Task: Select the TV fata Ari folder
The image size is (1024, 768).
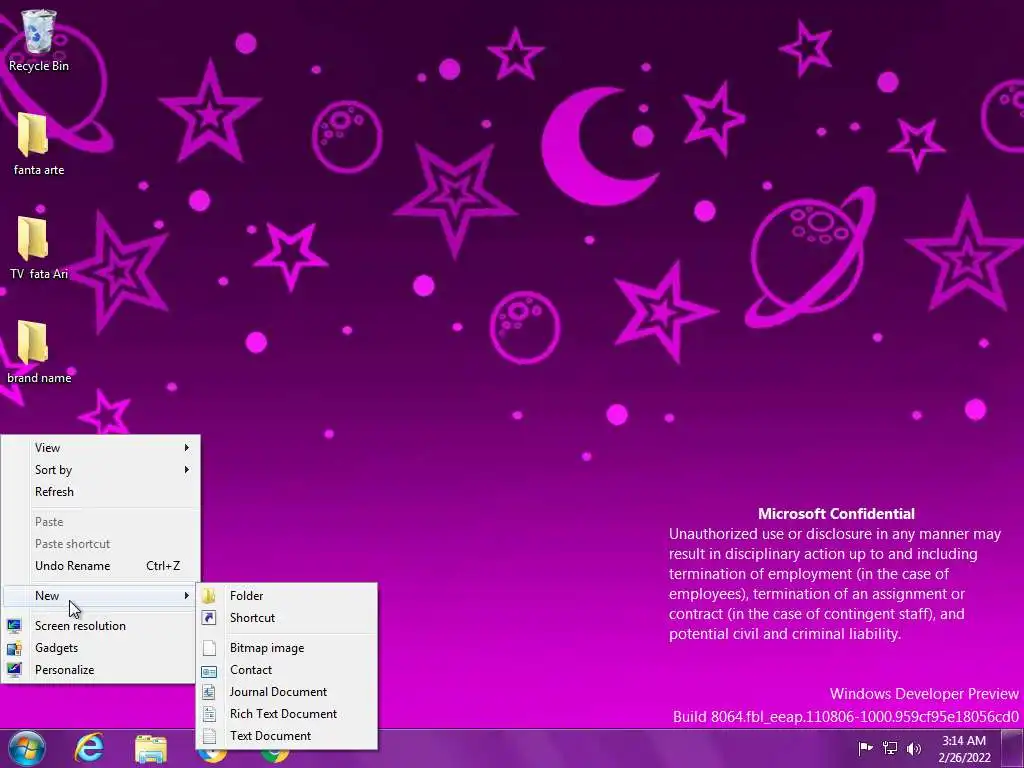Action: point(32,238)
